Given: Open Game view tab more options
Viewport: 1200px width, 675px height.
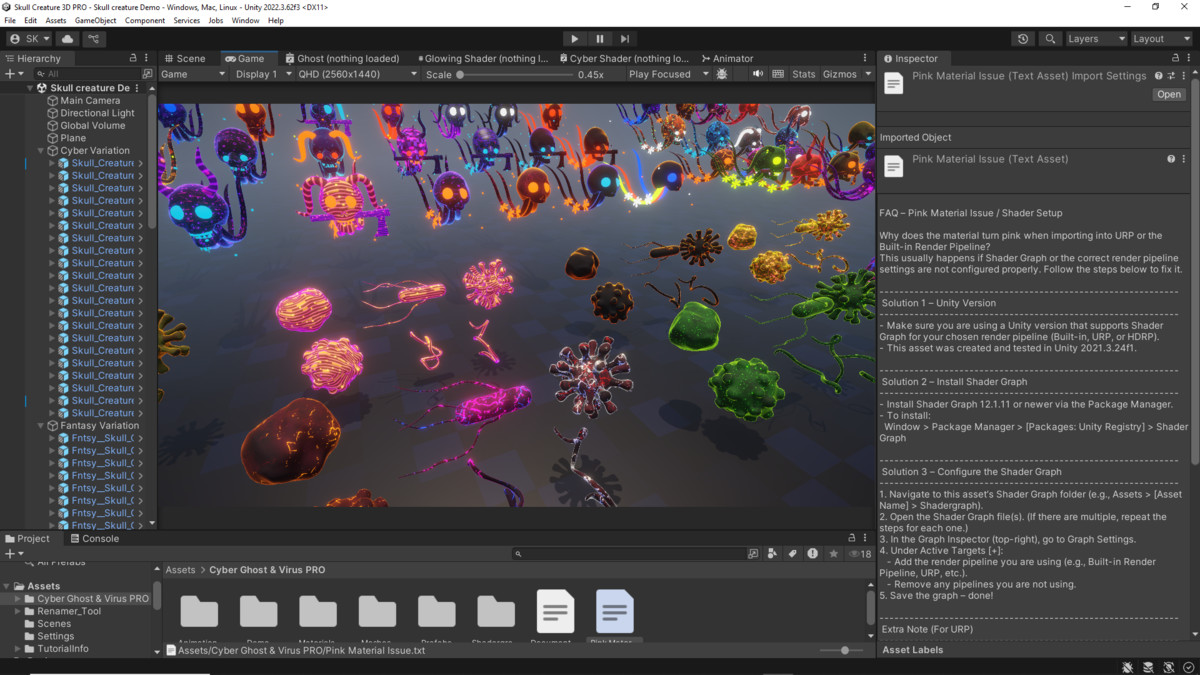Looking at the screenshot, I should (x=865, y=58).
